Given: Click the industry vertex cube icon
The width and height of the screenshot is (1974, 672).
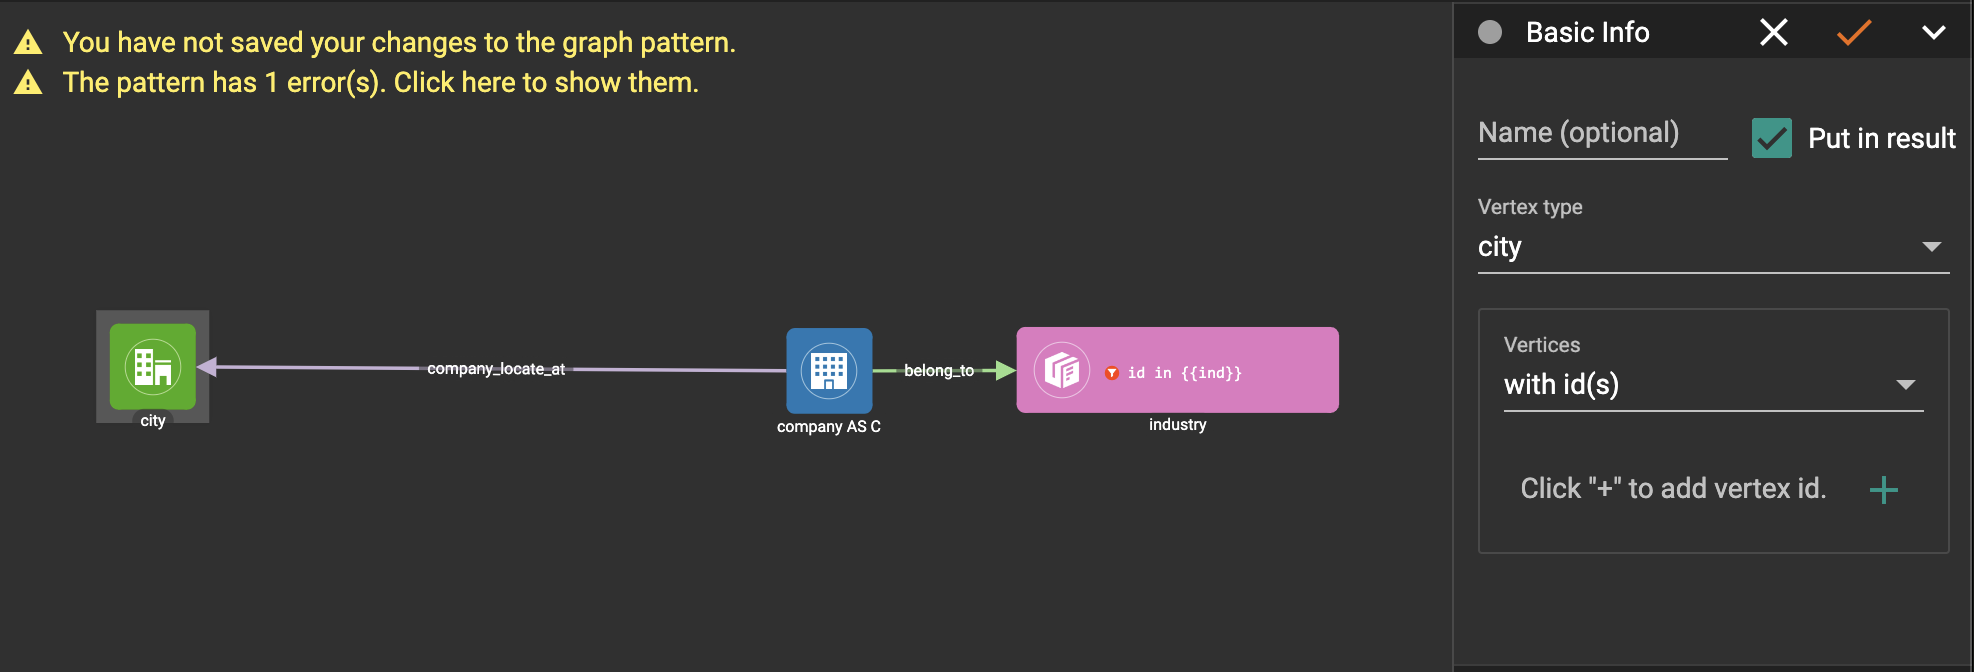Looking at the screenshot, I should 1061,371.
